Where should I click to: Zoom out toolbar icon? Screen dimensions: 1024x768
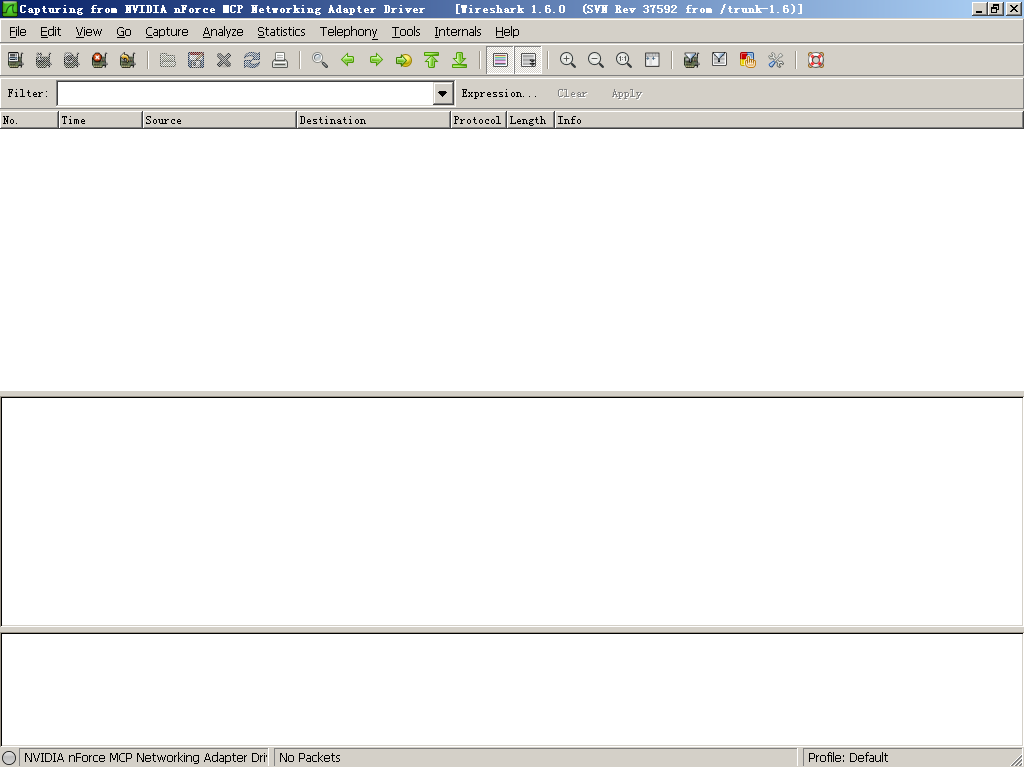click(x=596, y=60)
